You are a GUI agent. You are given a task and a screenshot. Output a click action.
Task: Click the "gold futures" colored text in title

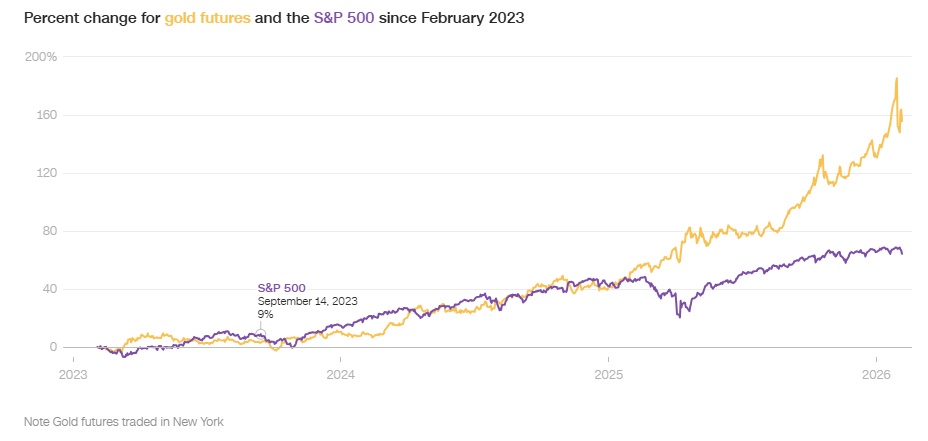(x=207, y=18)
